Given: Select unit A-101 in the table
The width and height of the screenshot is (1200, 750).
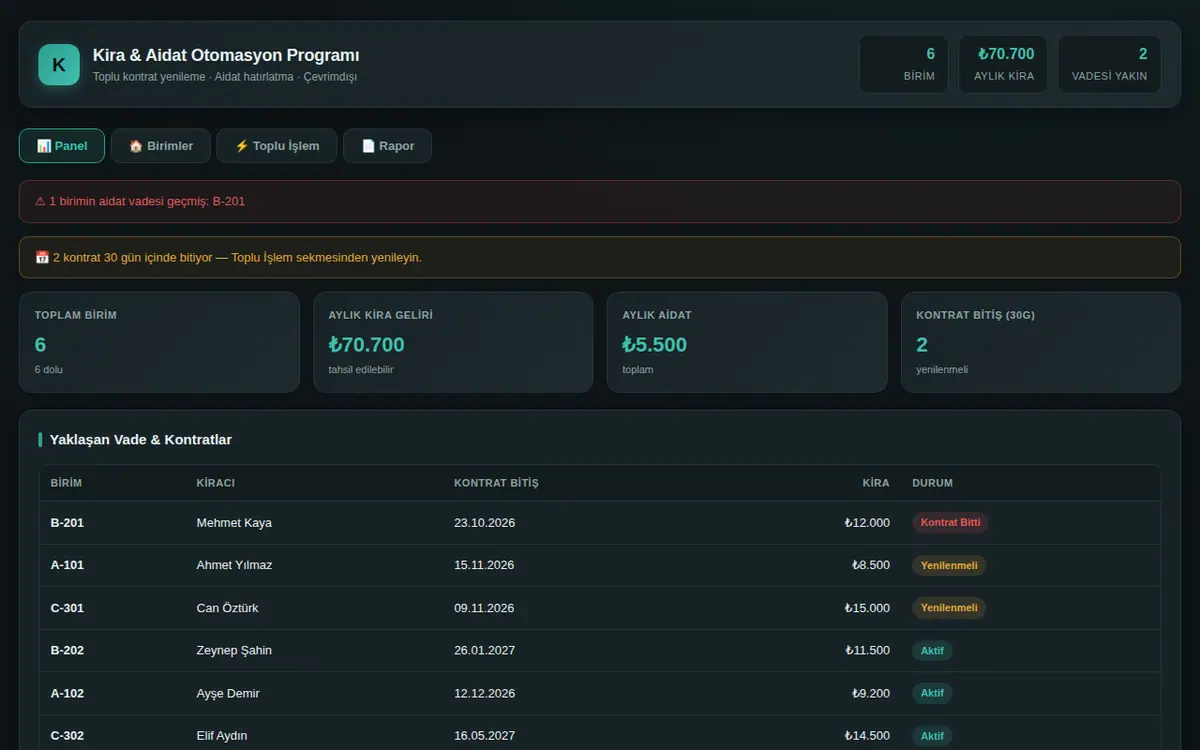Looking at the screenshot, I should pos(67,565).
